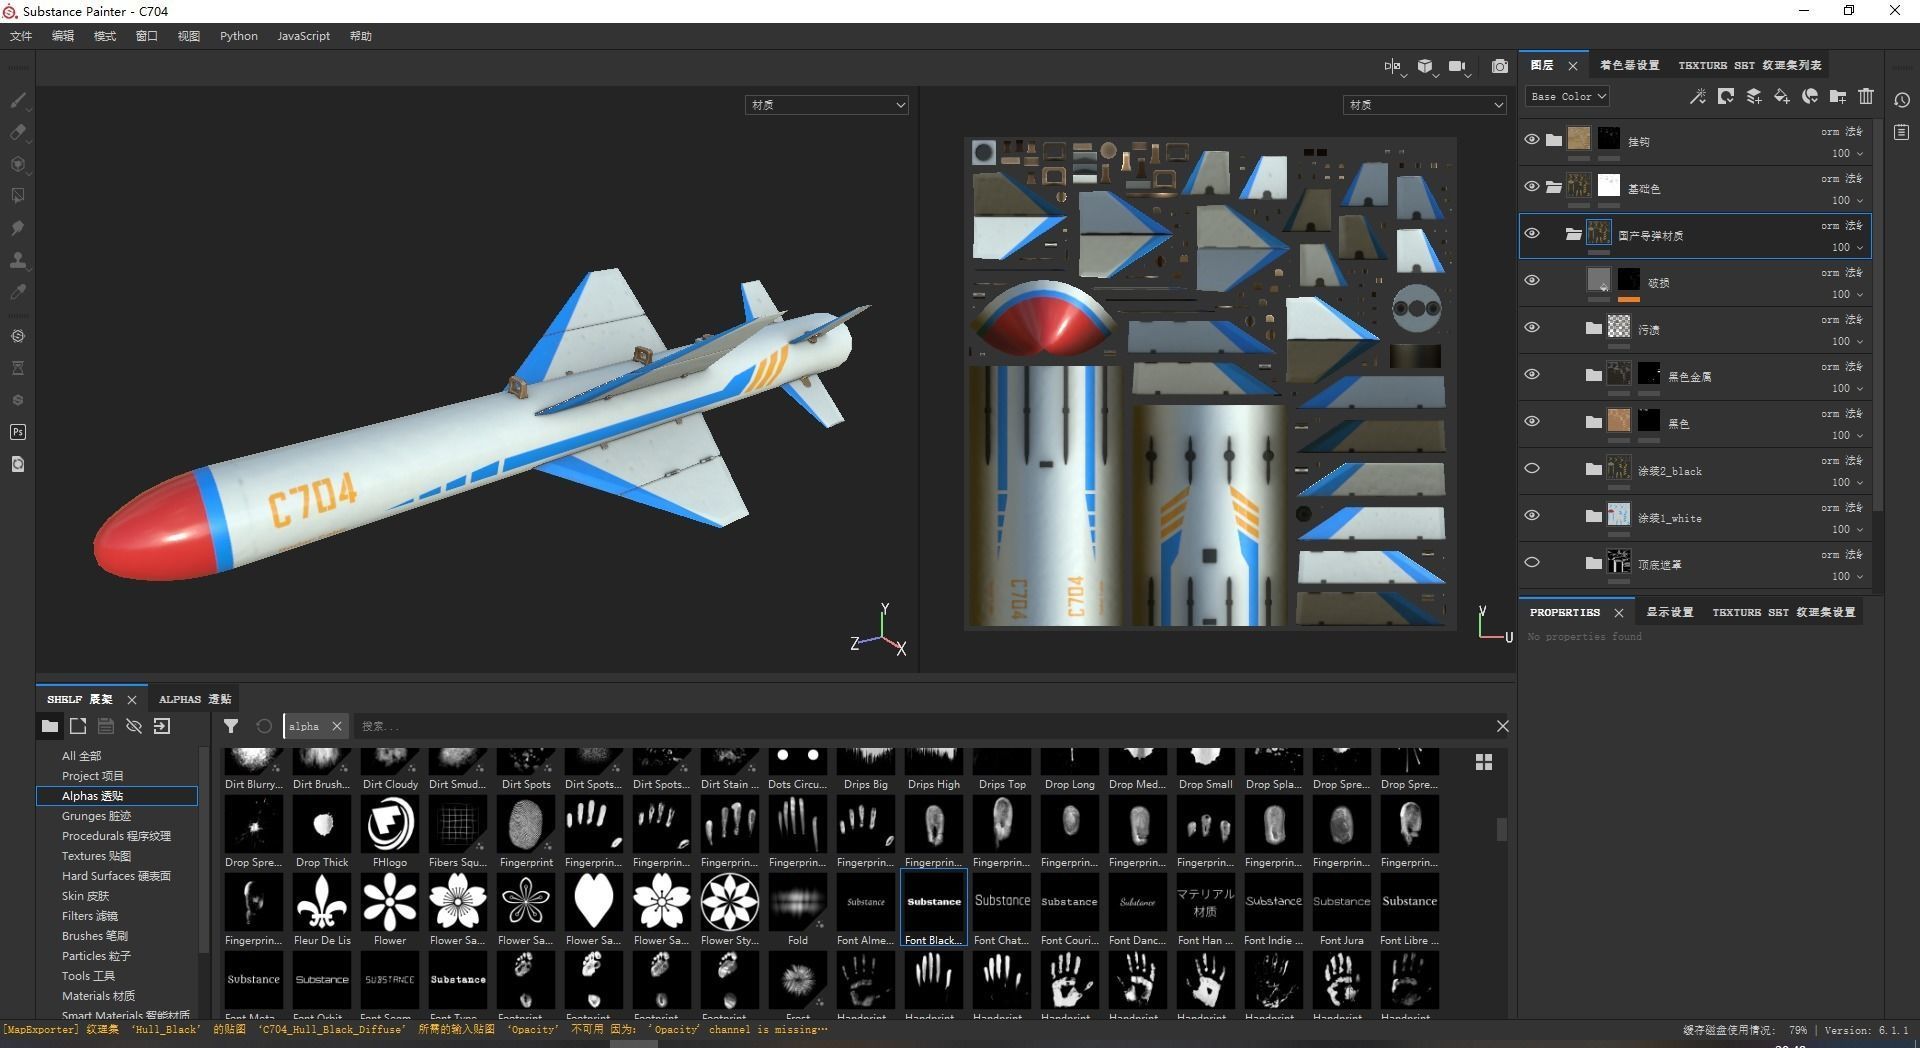This screenshot has height=1048, width=1920.
Task: Close the shelf search bar X
Action: pos(1502,726)
